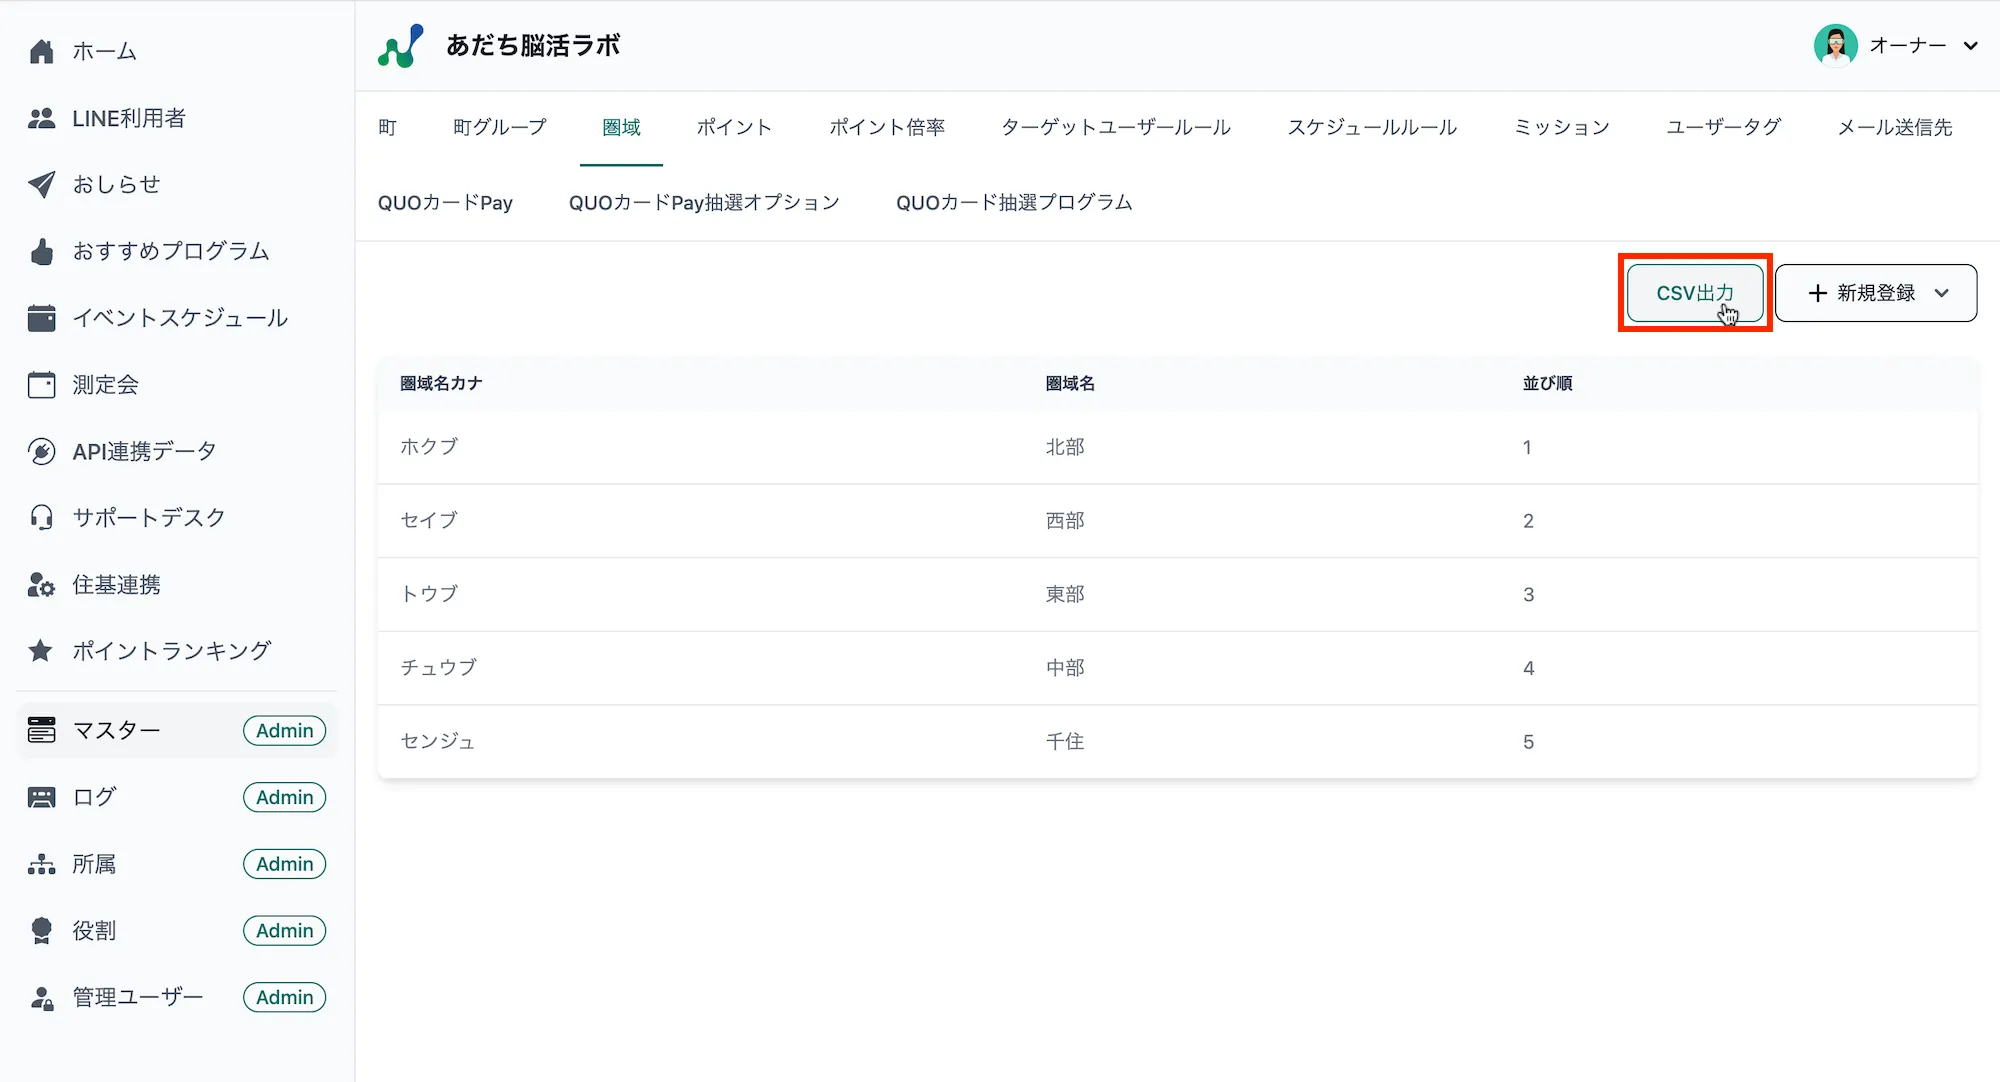Screen dimensions: 2000x1082
Task: Open the あだち脳活ラボ logo icon
Action: [x=399, y=44]
